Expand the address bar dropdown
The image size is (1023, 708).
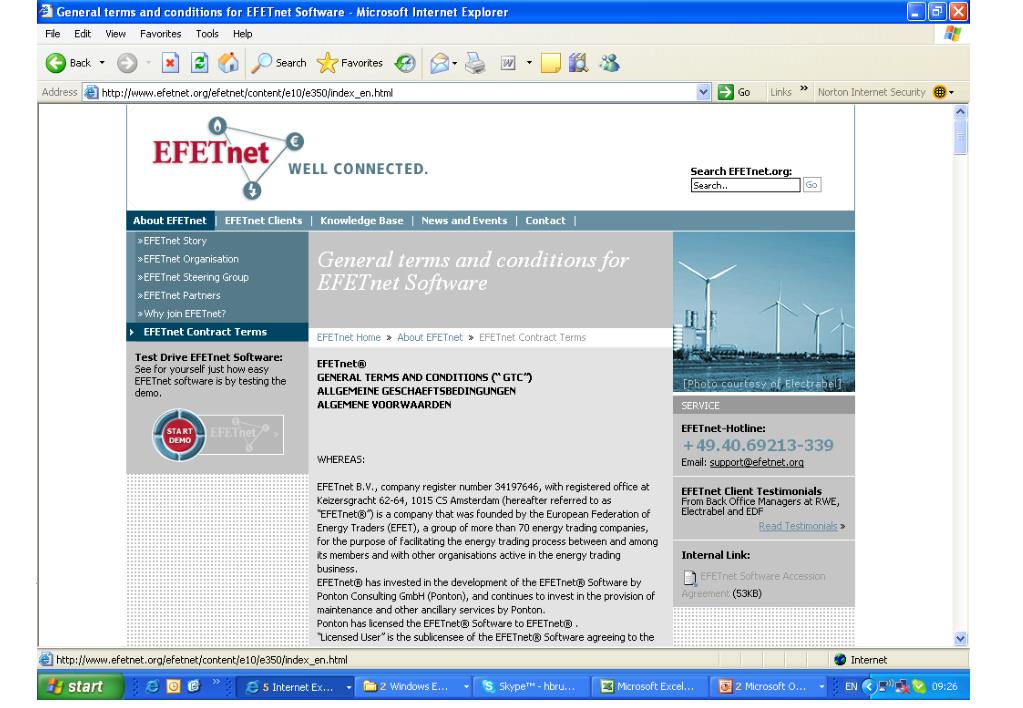point(703,92)
